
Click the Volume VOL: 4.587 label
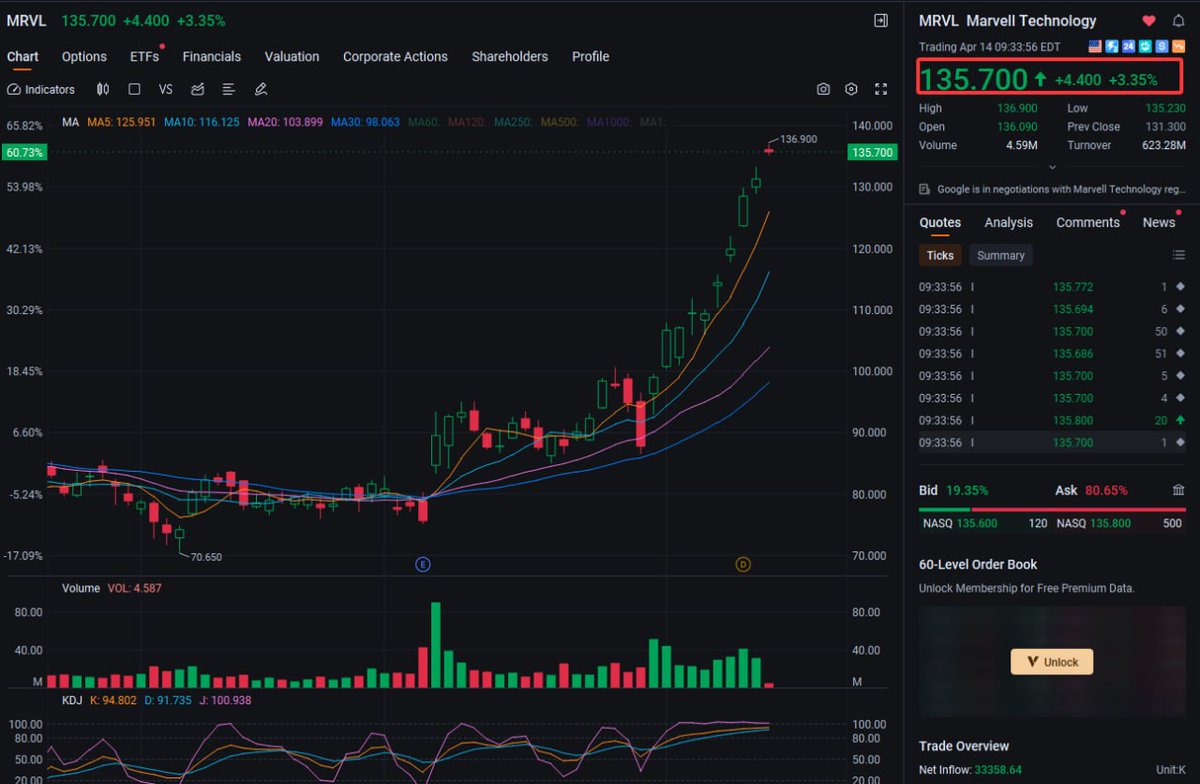[111, 588]
